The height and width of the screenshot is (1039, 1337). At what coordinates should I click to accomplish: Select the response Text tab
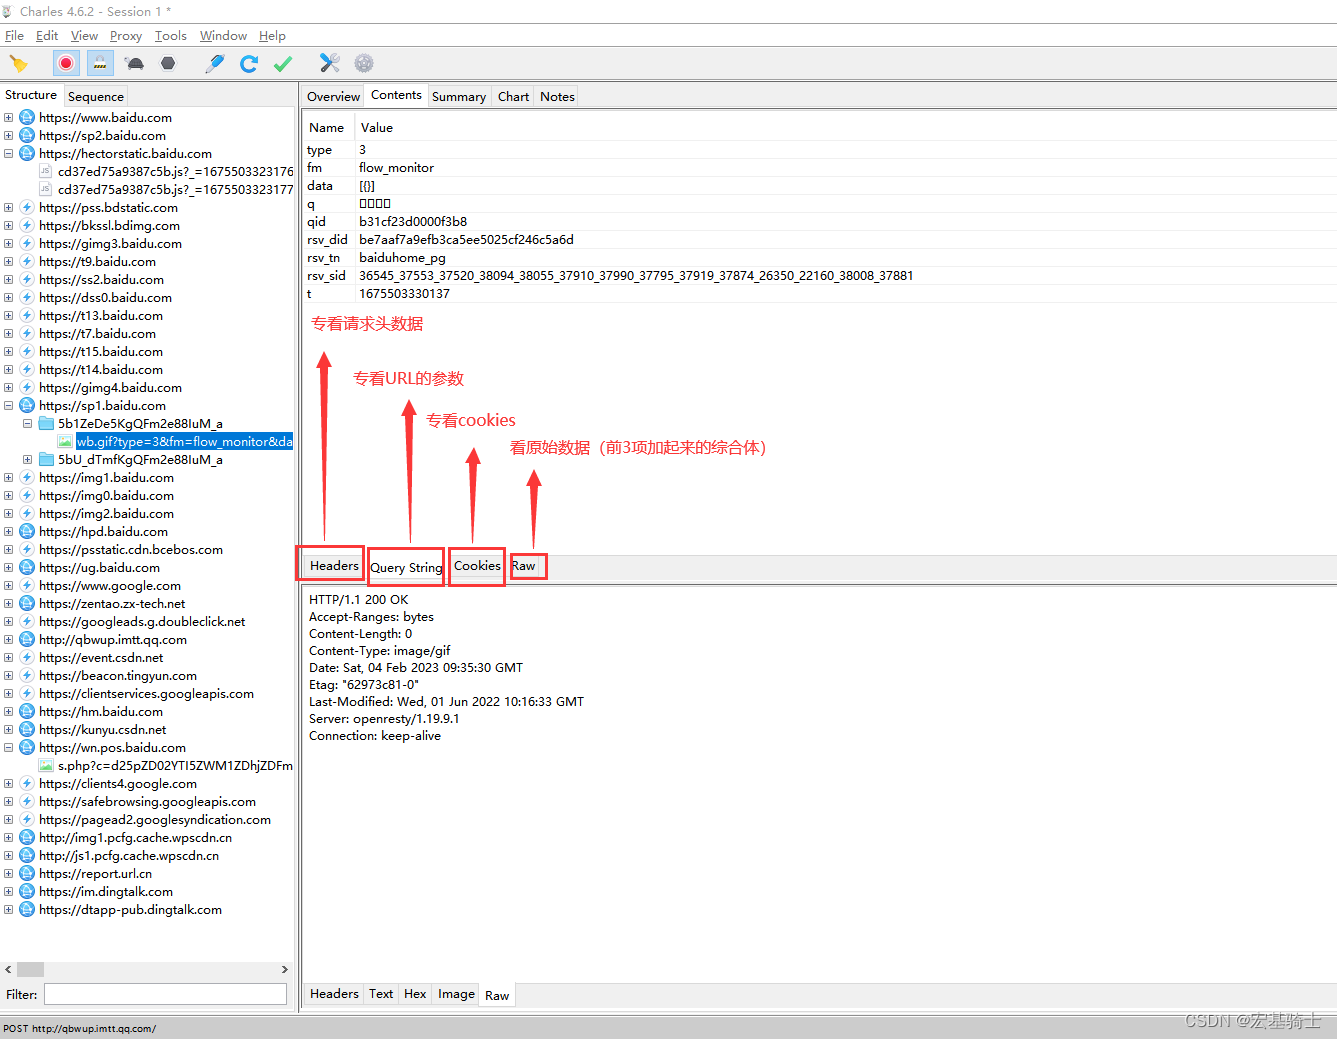381,994
